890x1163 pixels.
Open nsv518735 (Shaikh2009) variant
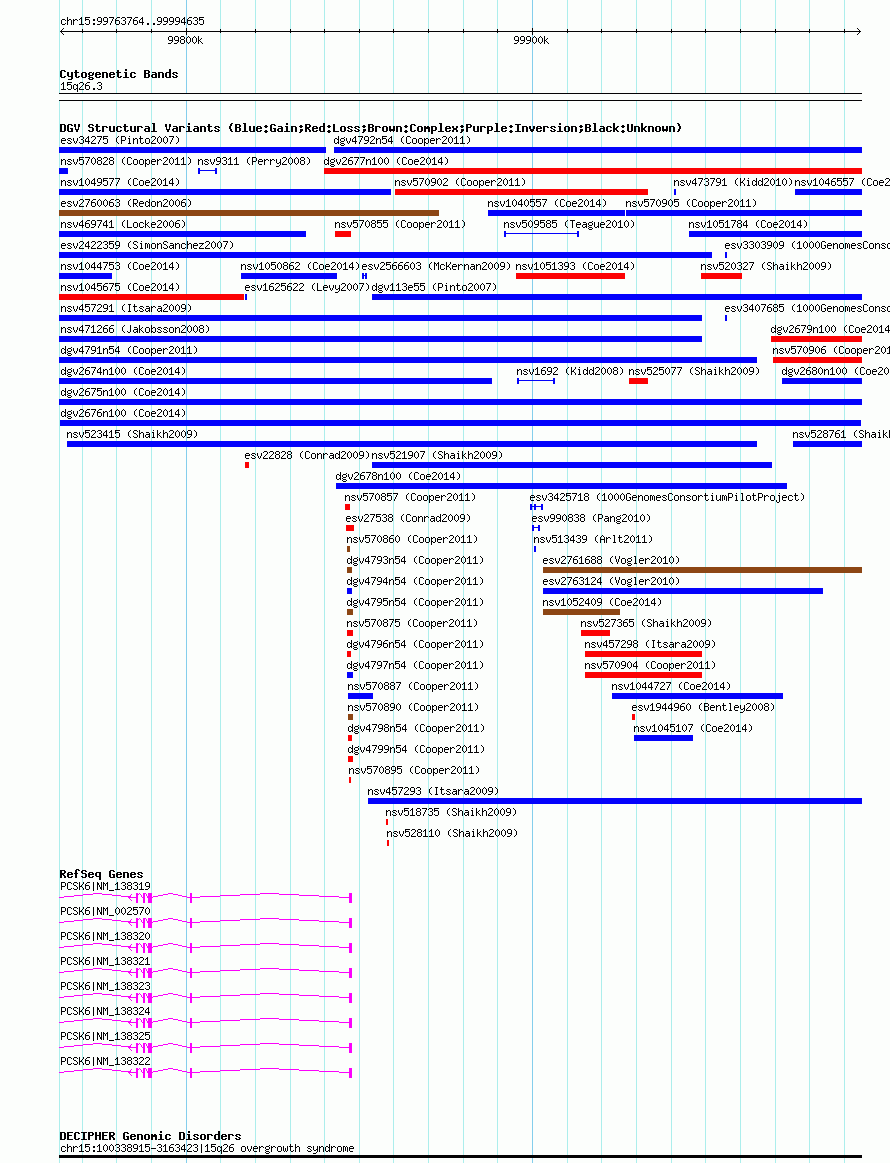tap(451, 812)
